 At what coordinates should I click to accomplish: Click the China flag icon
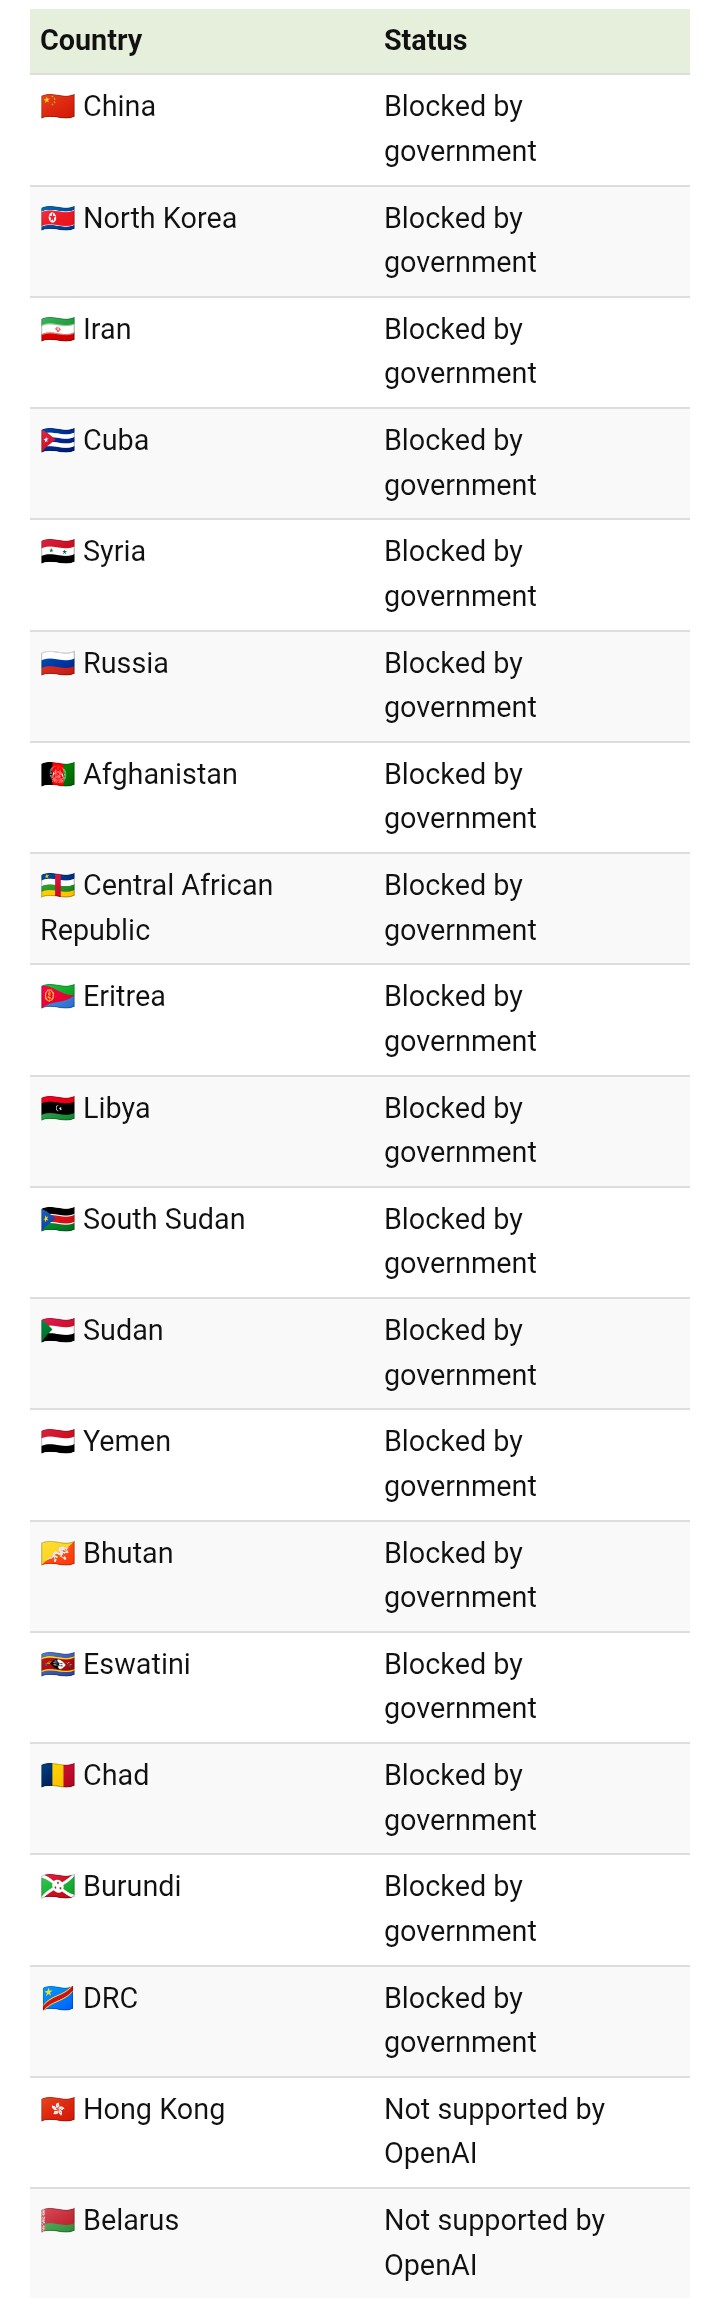click(58, 106)
